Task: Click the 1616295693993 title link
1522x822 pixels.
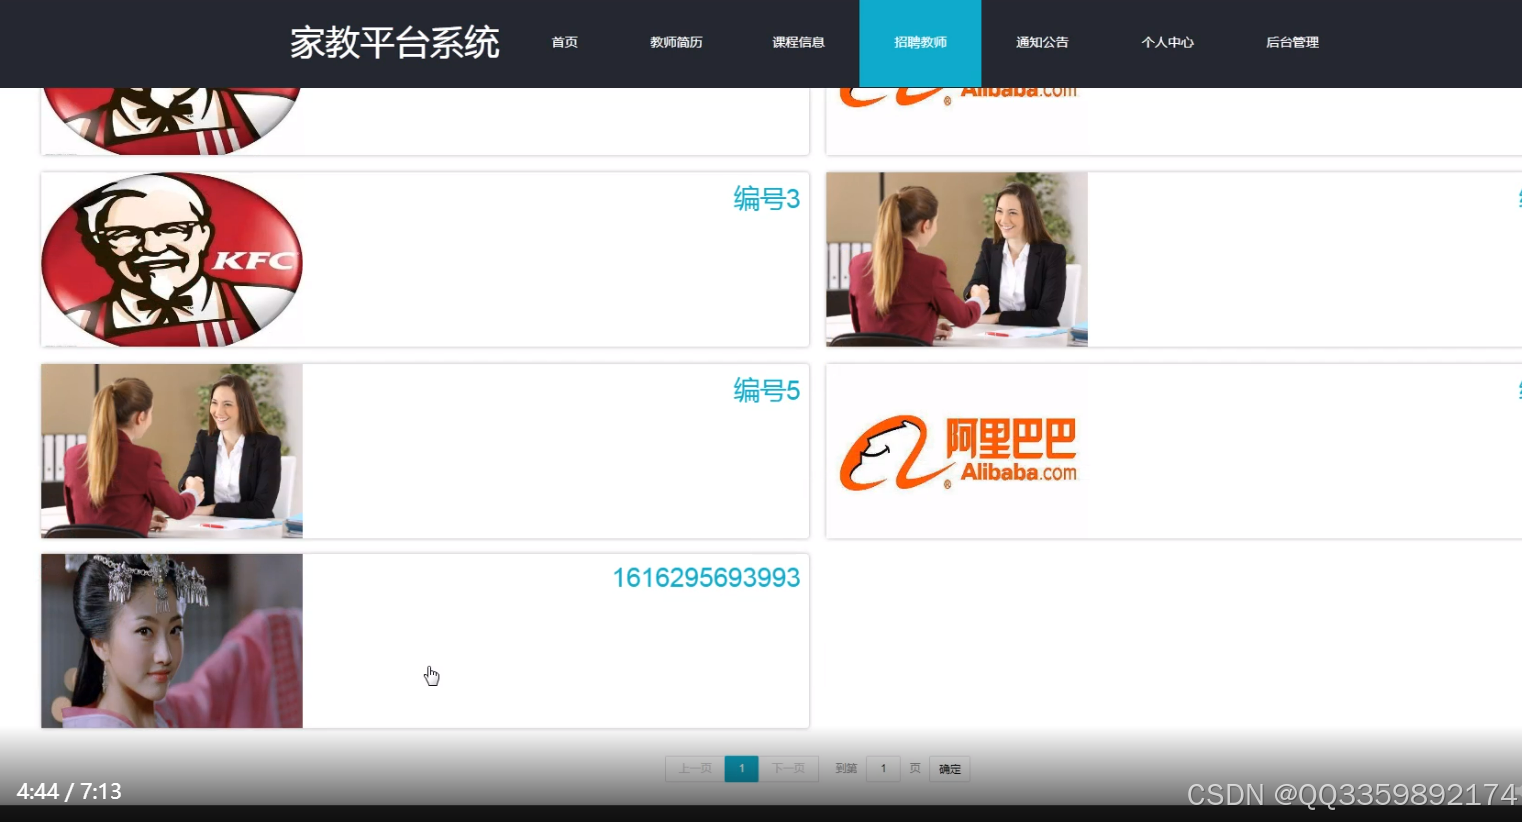Action: pyautogui.click(x=706, y=578)
